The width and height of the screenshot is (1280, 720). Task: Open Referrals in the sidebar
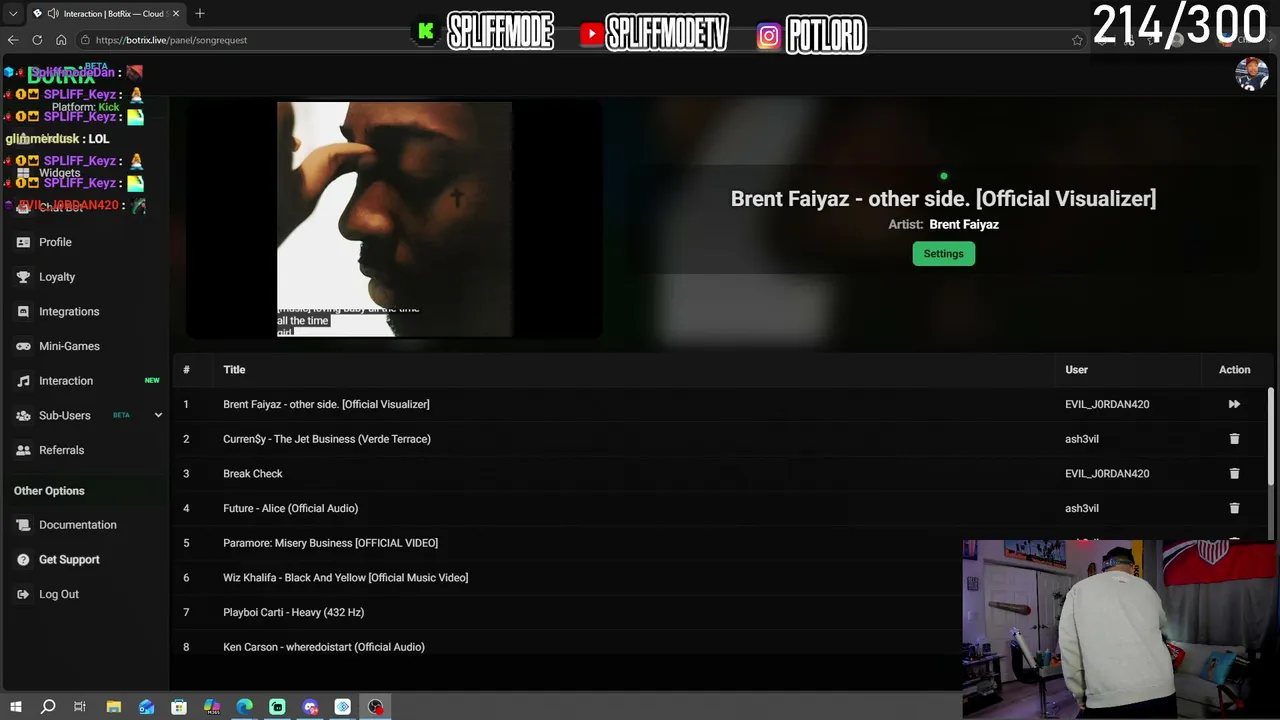(x=61, y=450)
